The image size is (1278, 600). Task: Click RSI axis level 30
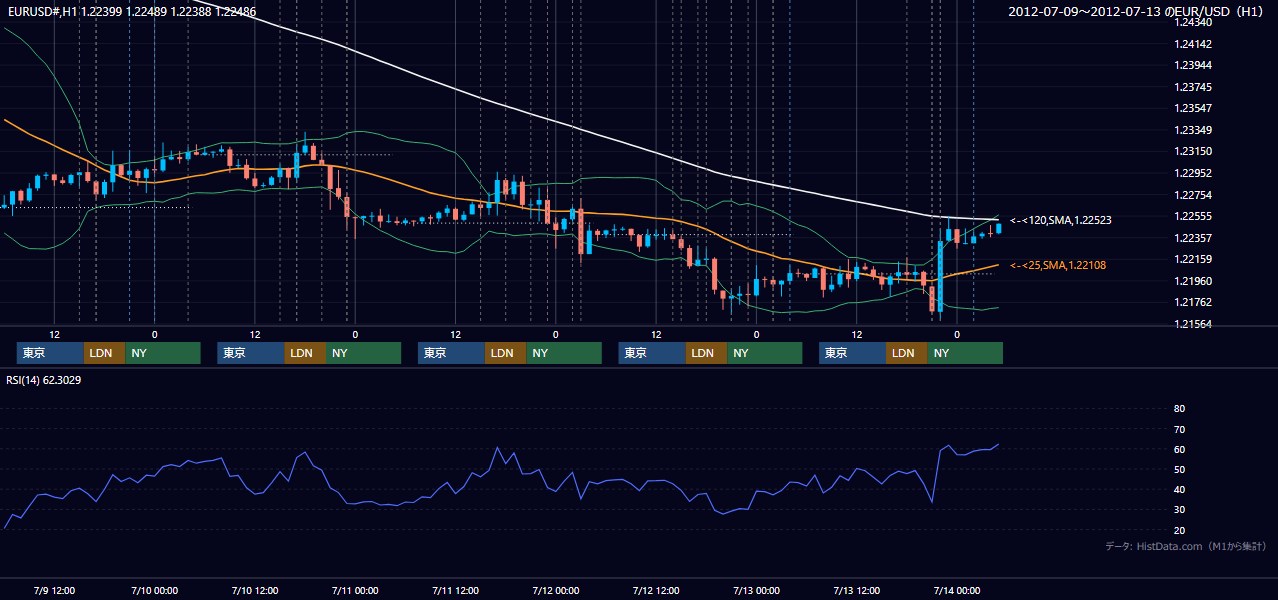click(1179, 510)
